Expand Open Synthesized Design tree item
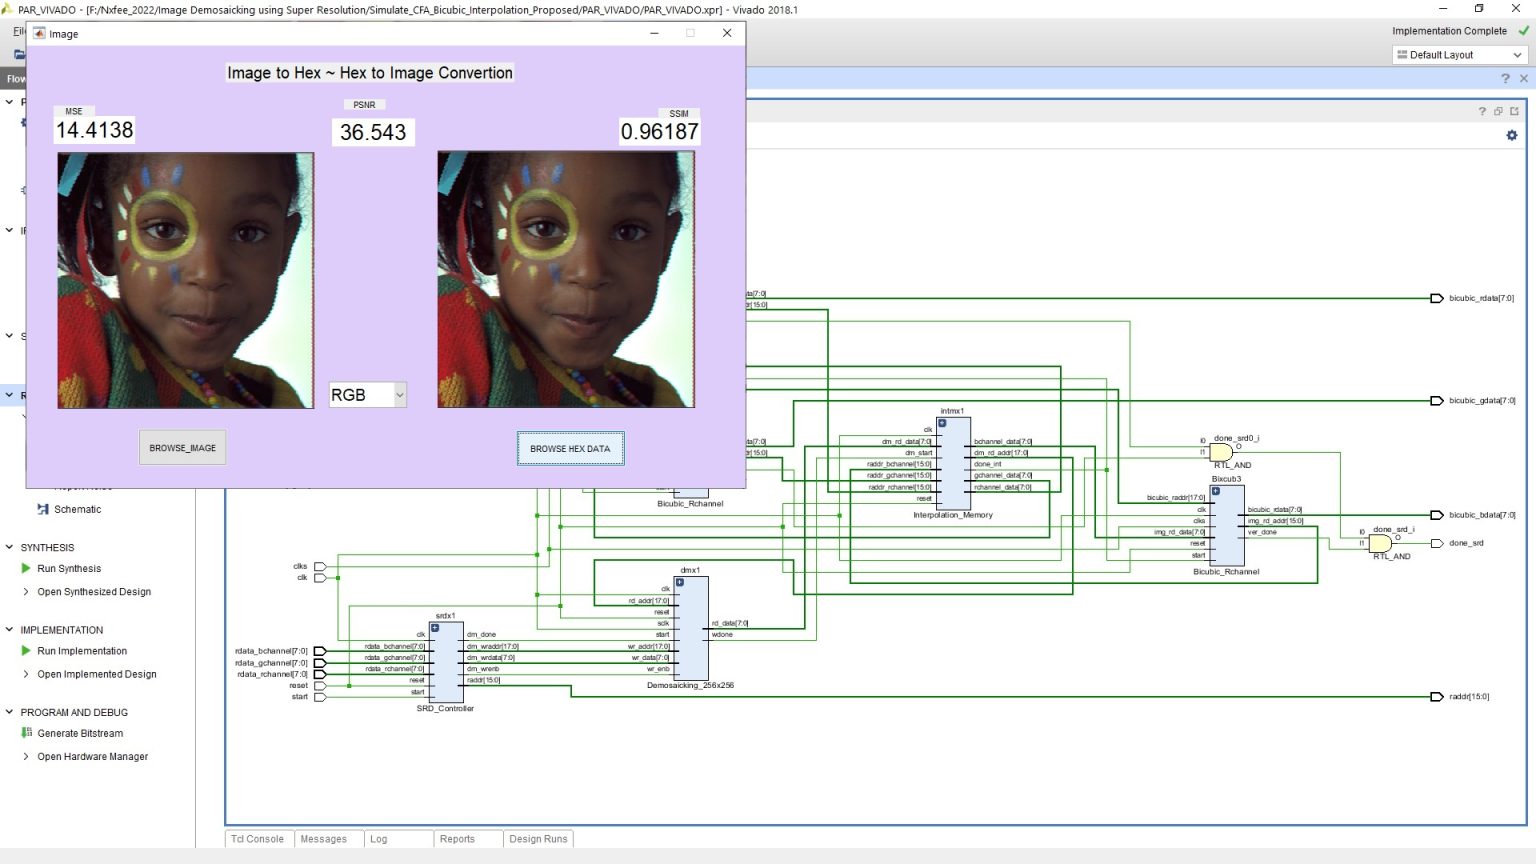Screen dimensions: 1536x864 click(26, 592)
